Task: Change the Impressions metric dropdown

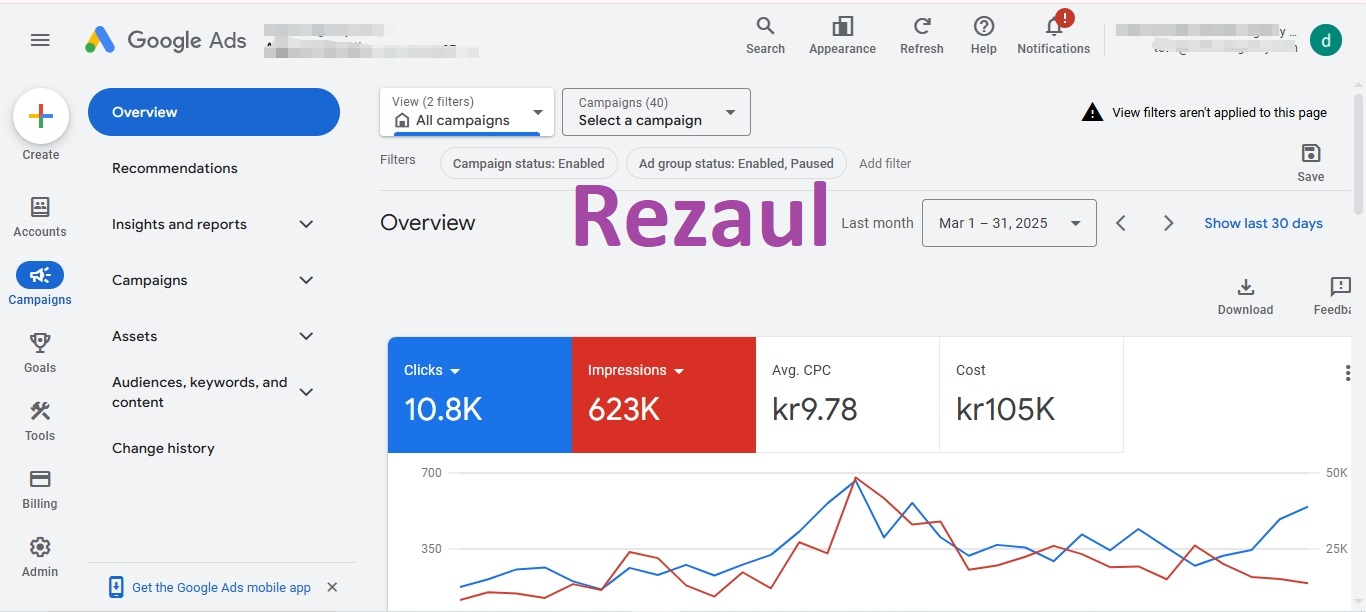Action: pyautogui.click(x=636, y=370)
